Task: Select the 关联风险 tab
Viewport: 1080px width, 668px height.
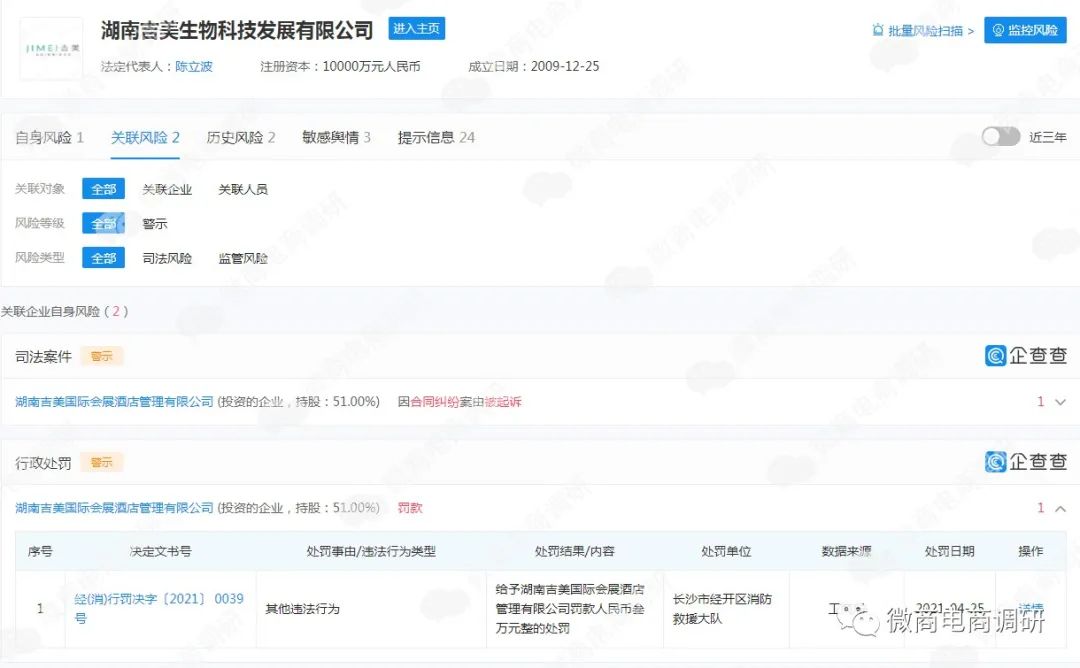Action: [x=145, y=138]
